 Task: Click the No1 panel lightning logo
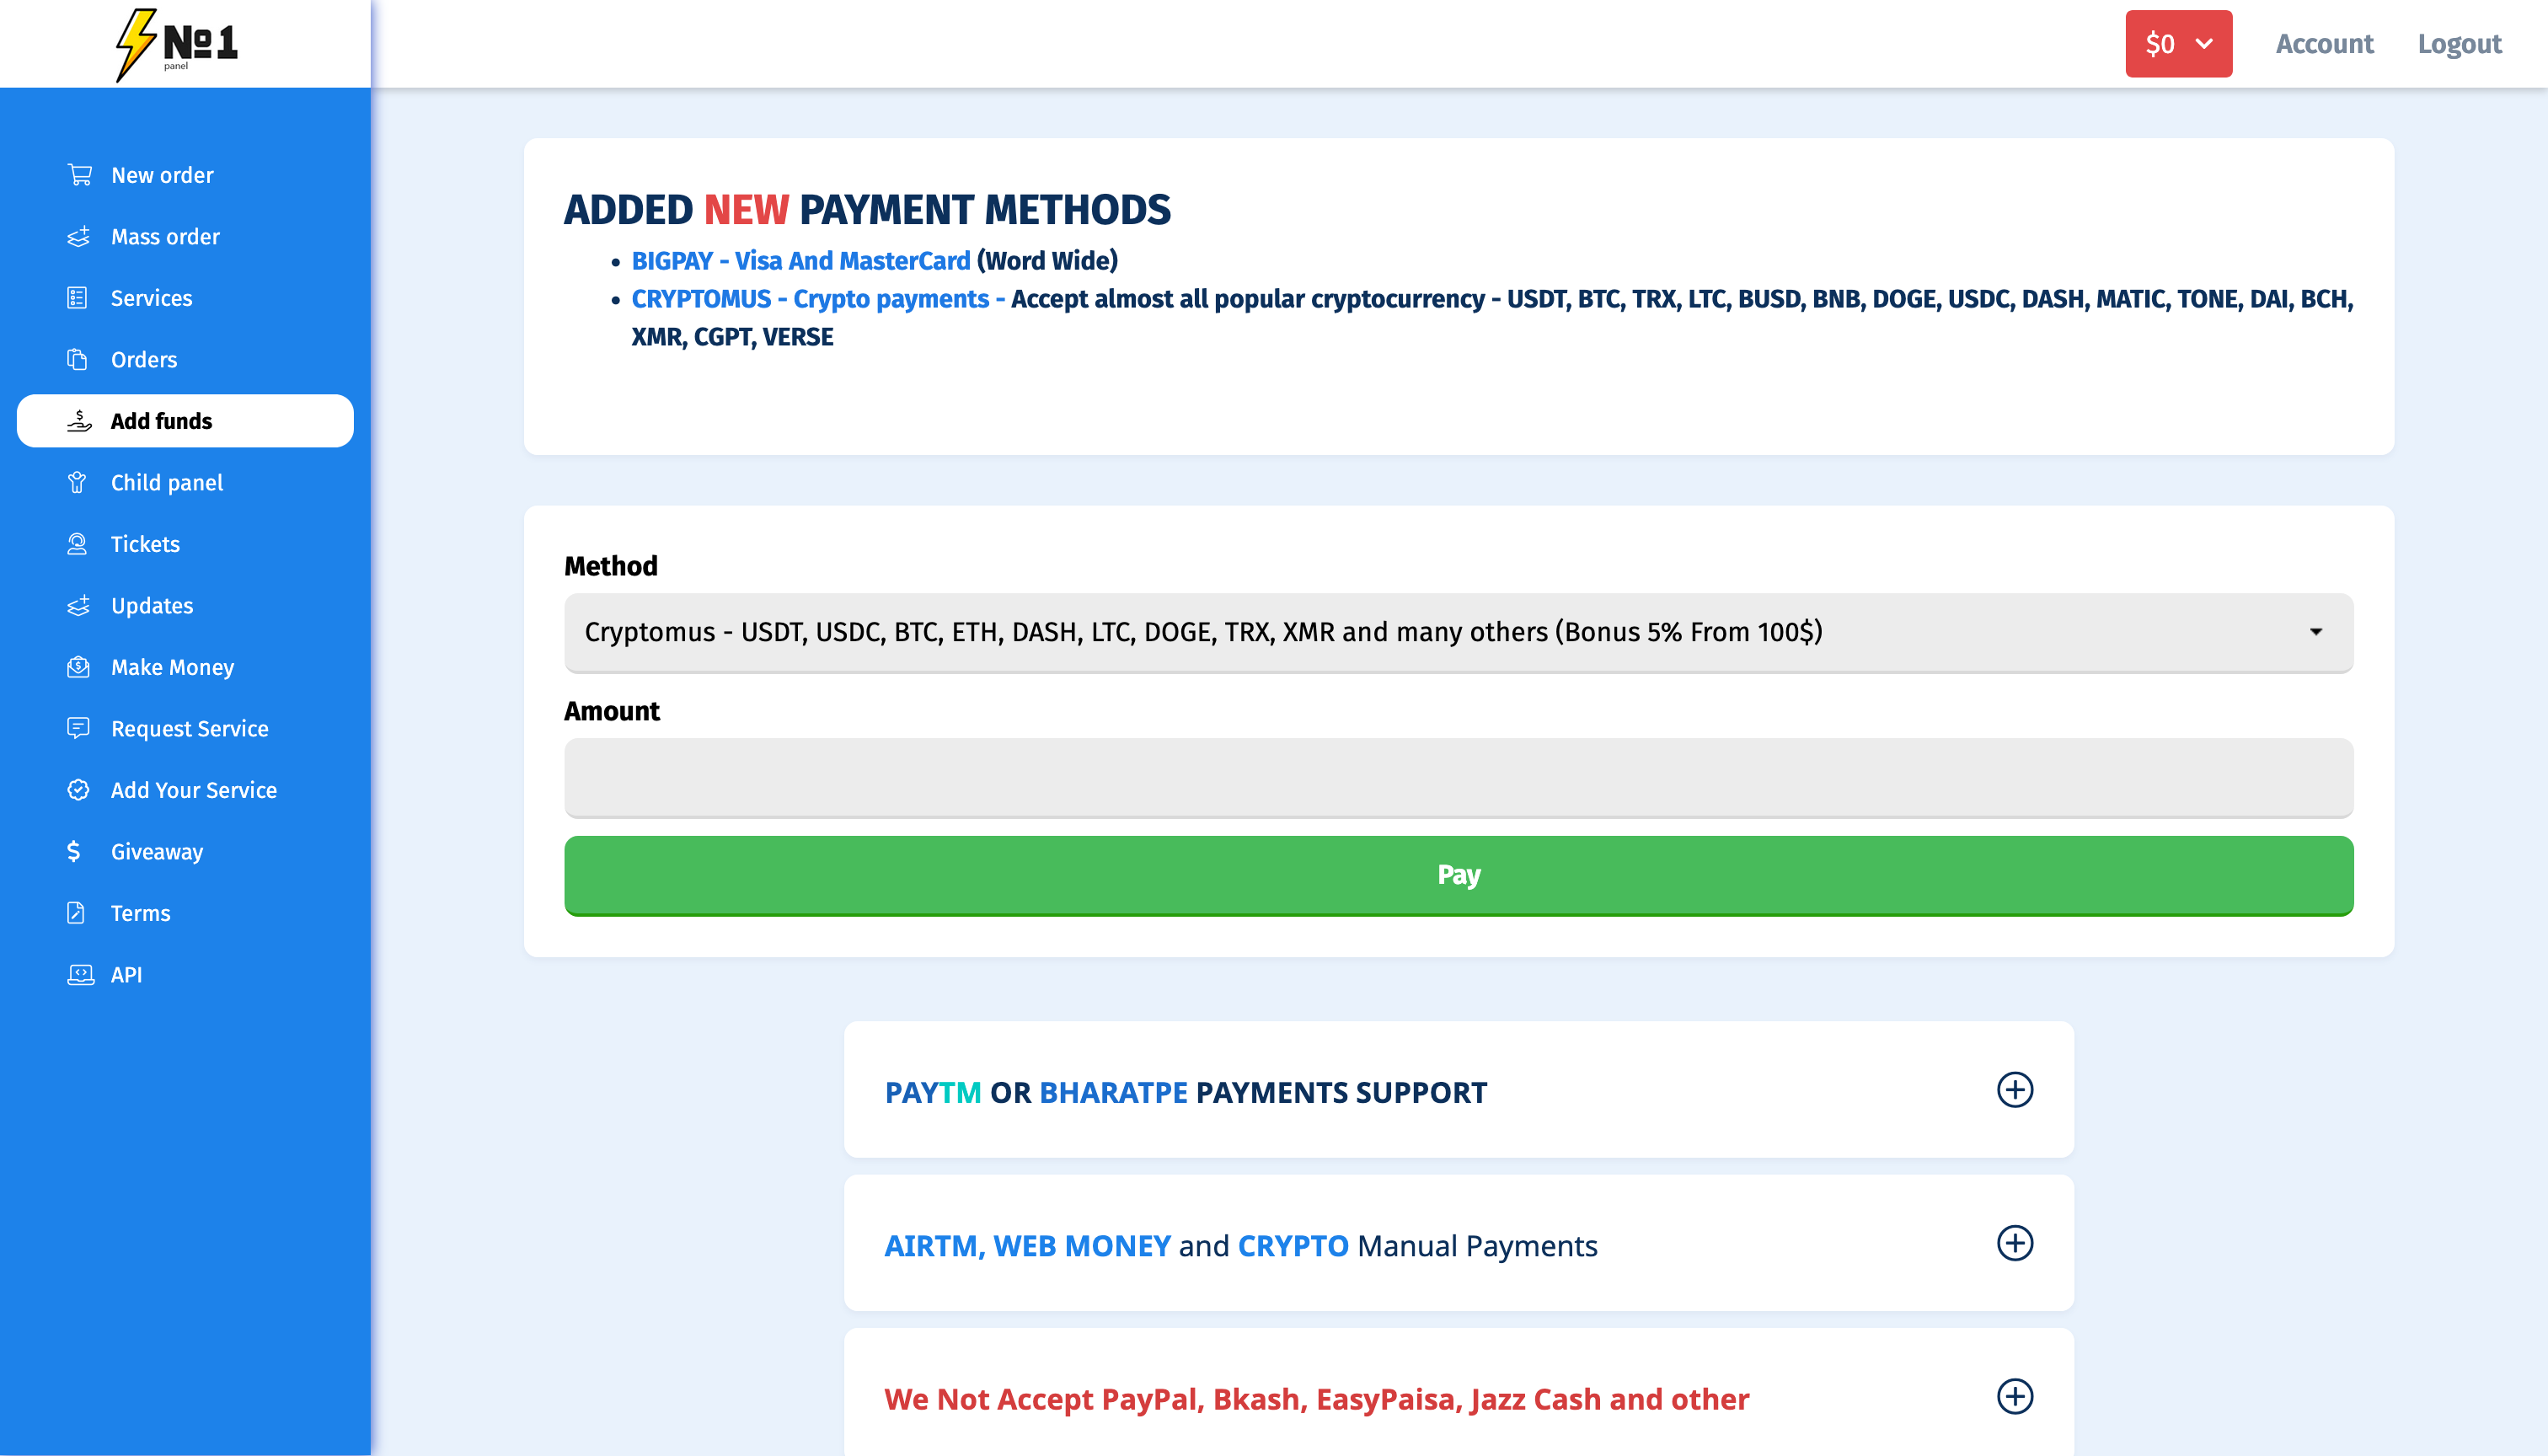[176, 44]
